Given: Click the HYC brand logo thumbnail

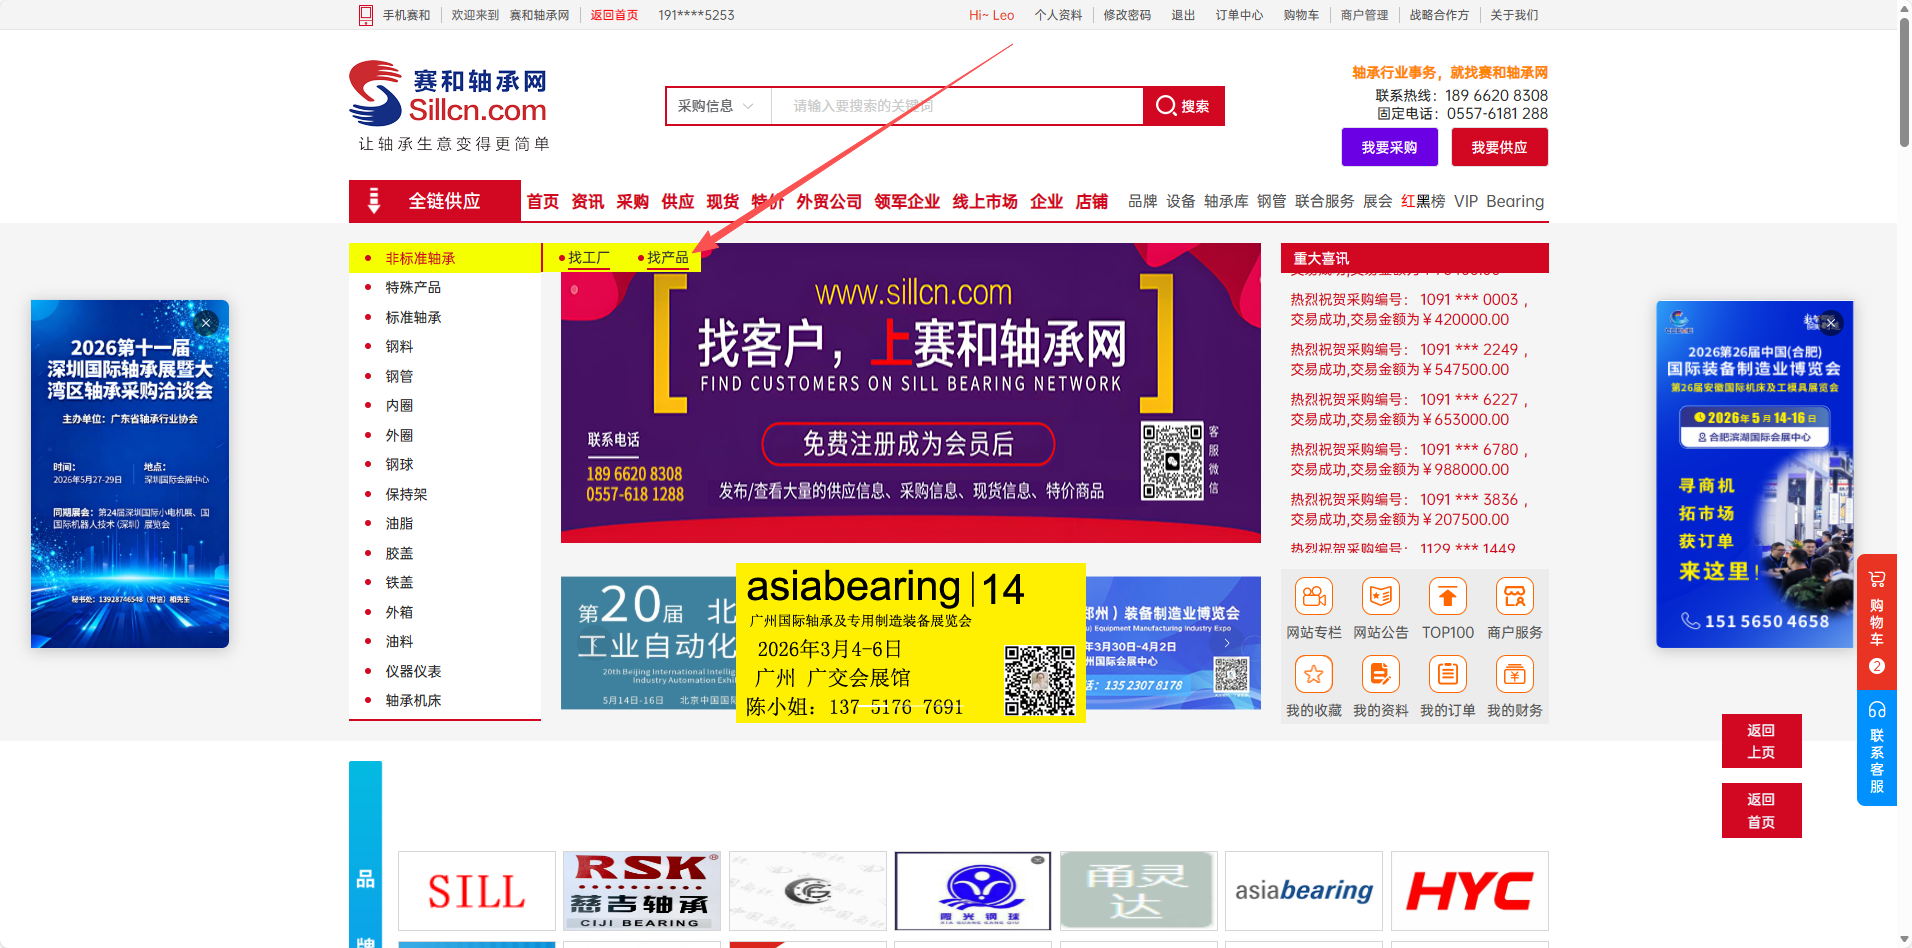Looking at the screenshot, I should pos(1468,891).
